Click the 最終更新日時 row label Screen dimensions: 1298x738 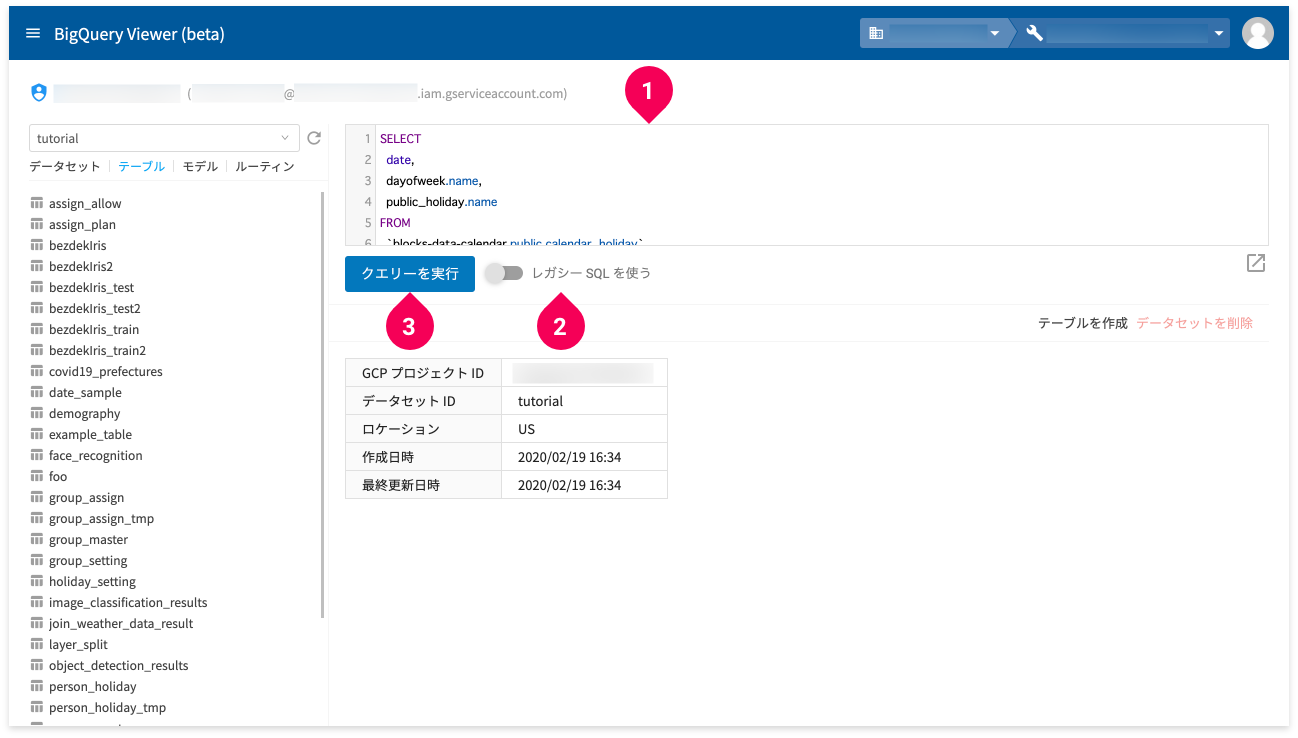click(x=400, y=485)
